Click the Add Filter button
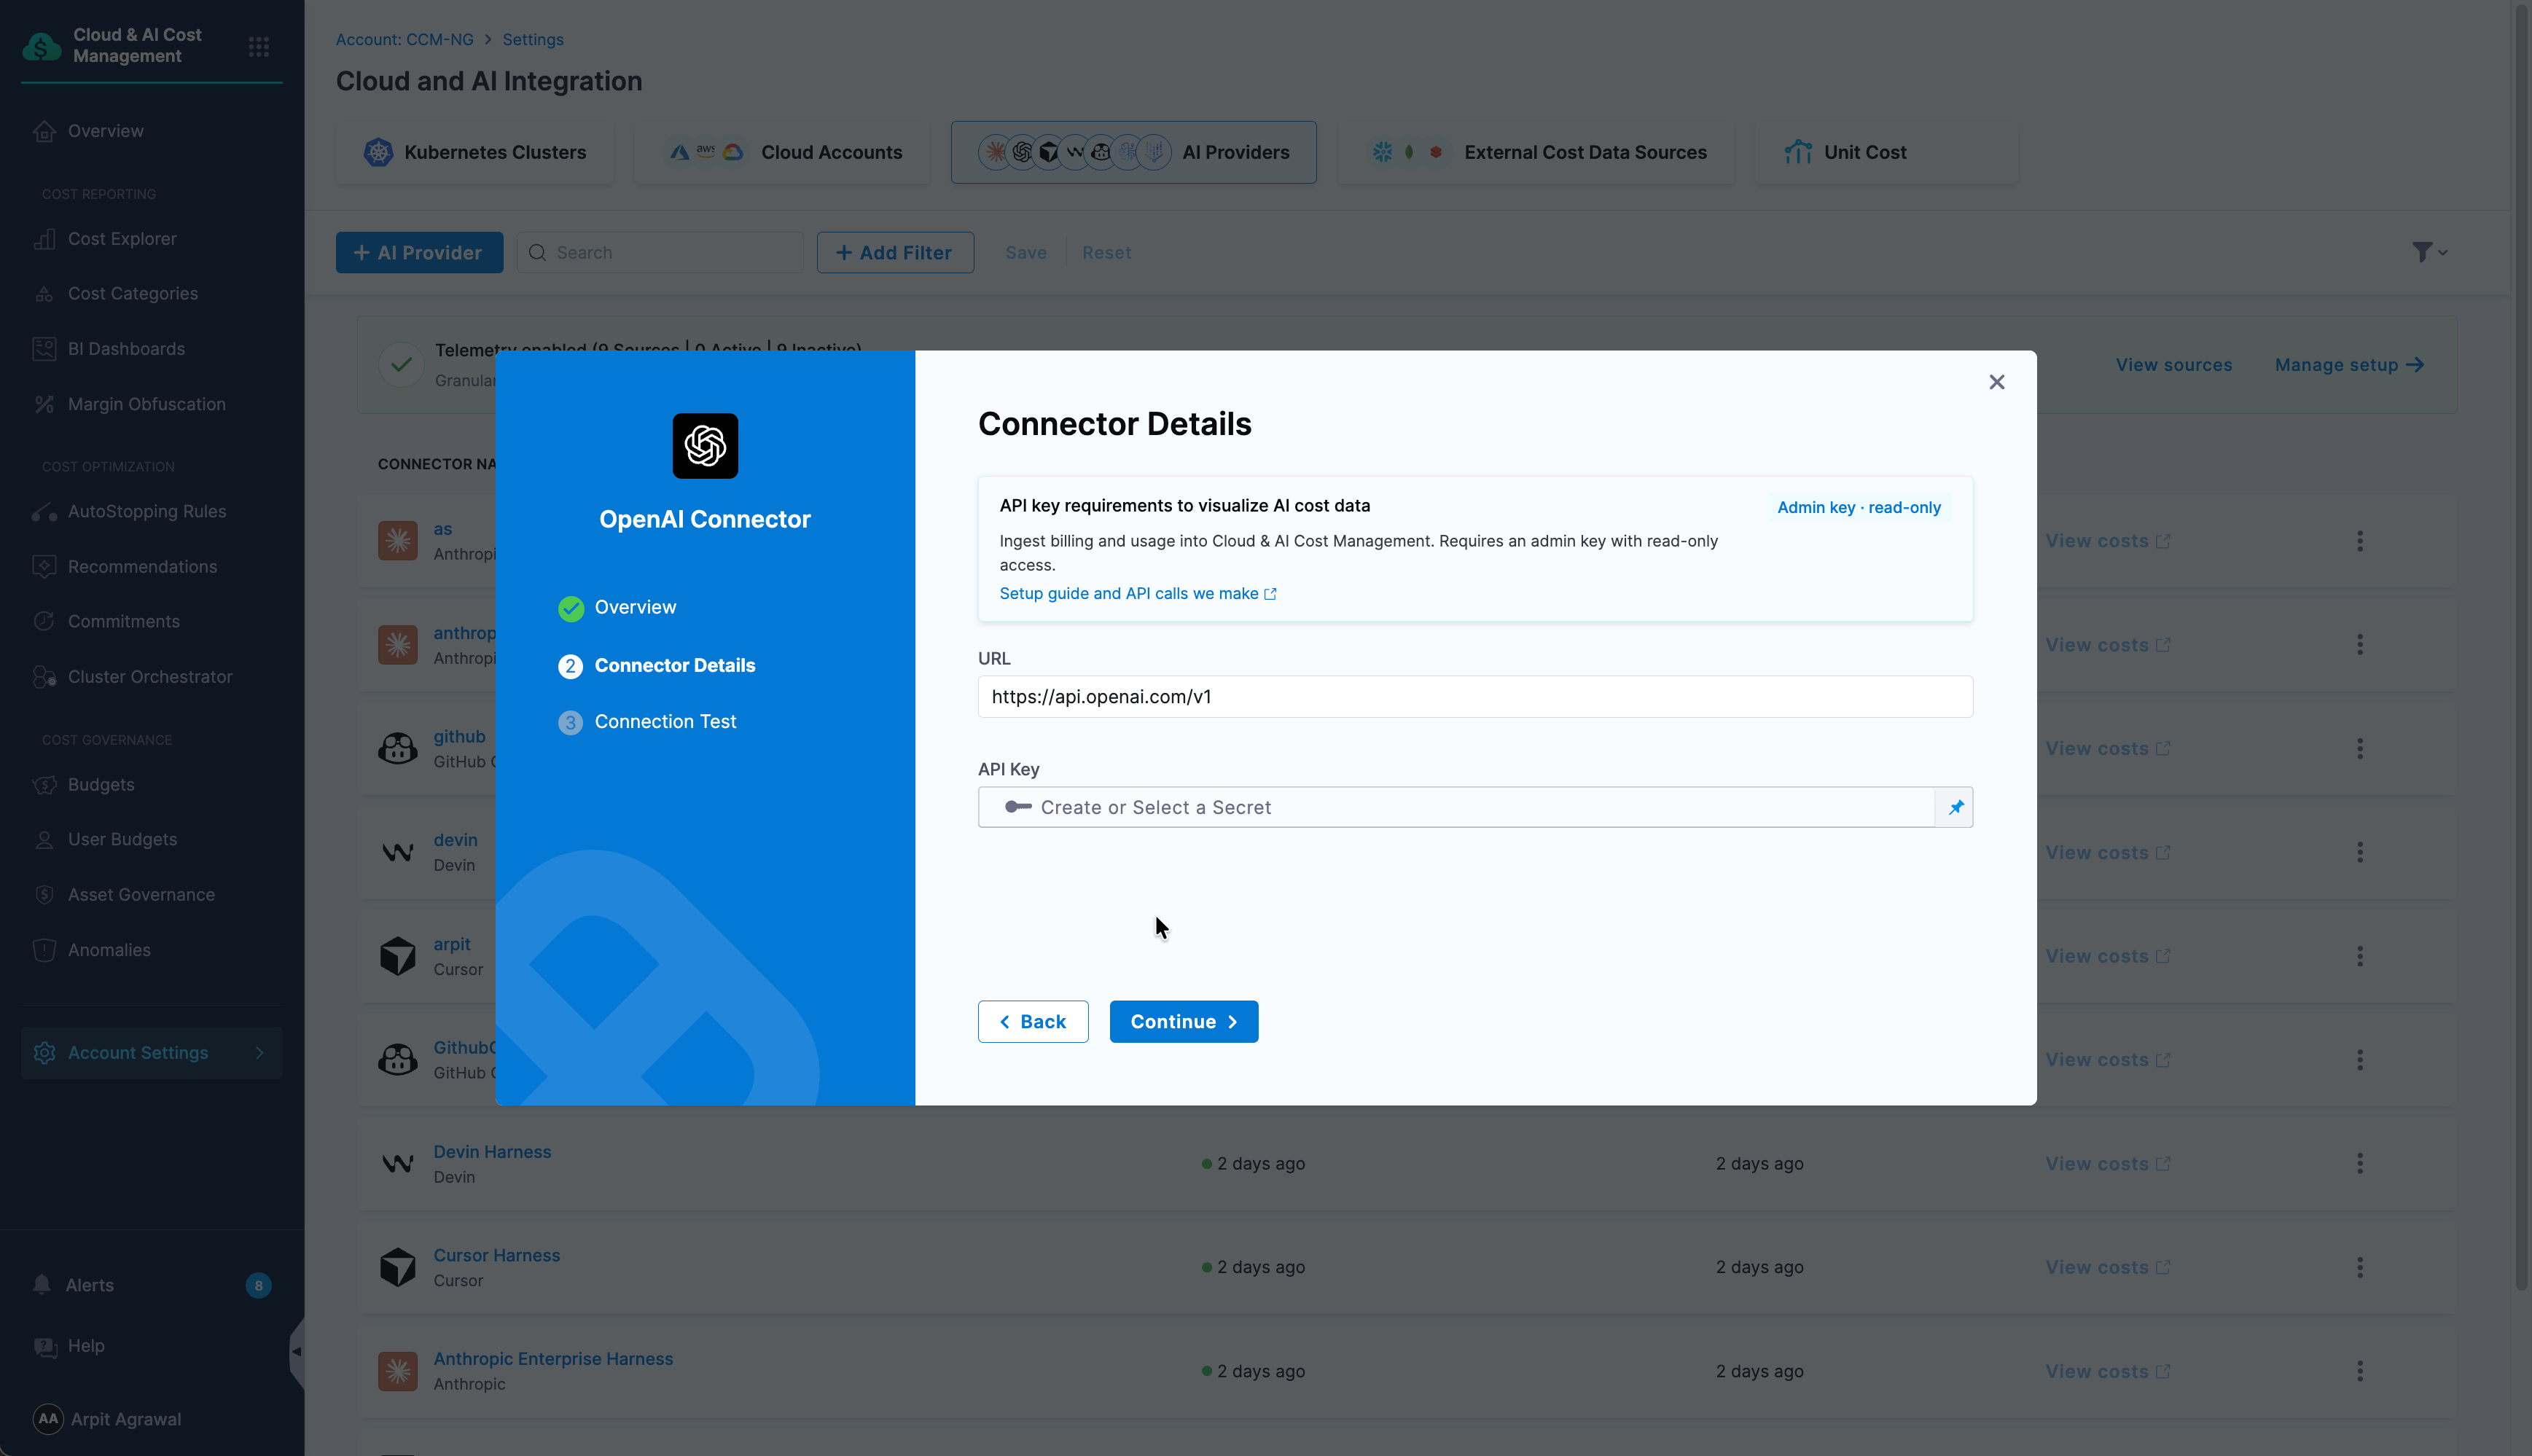This screenshot has height=1456, width=2532. 895,253
